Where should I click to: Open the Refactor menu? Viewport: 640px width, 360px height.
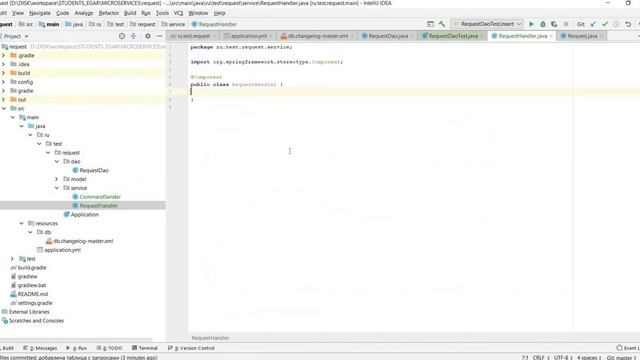coord(109,13)
